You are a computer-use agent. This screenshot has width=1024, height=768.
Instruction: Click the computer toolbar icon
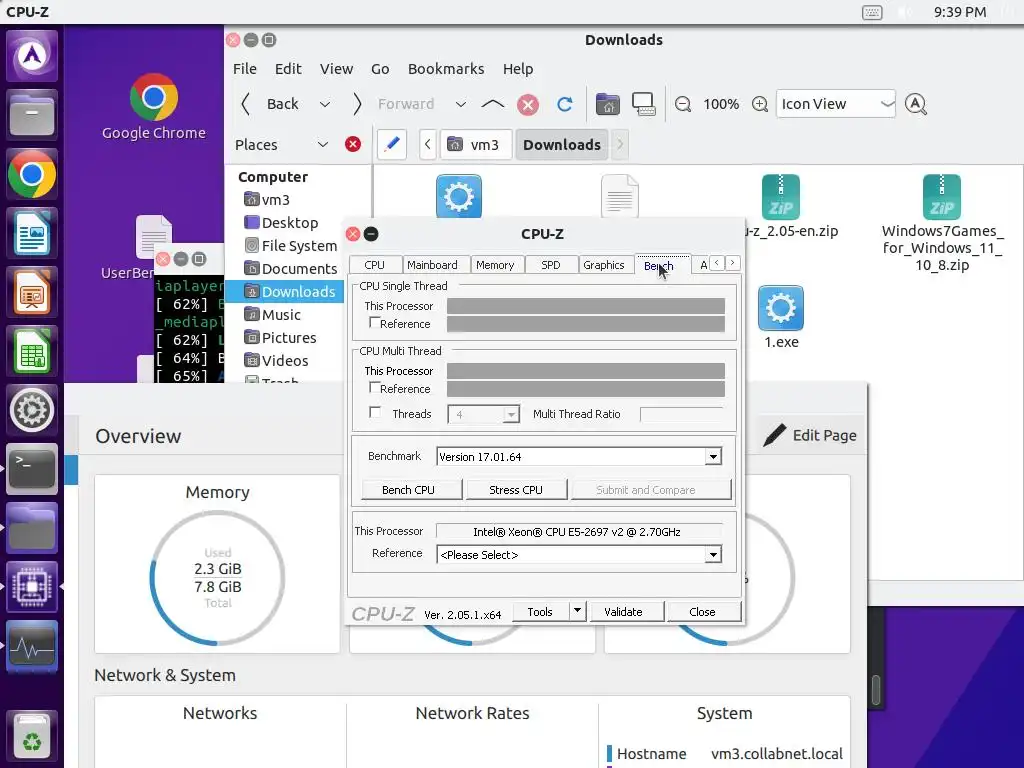click(643, 104)
